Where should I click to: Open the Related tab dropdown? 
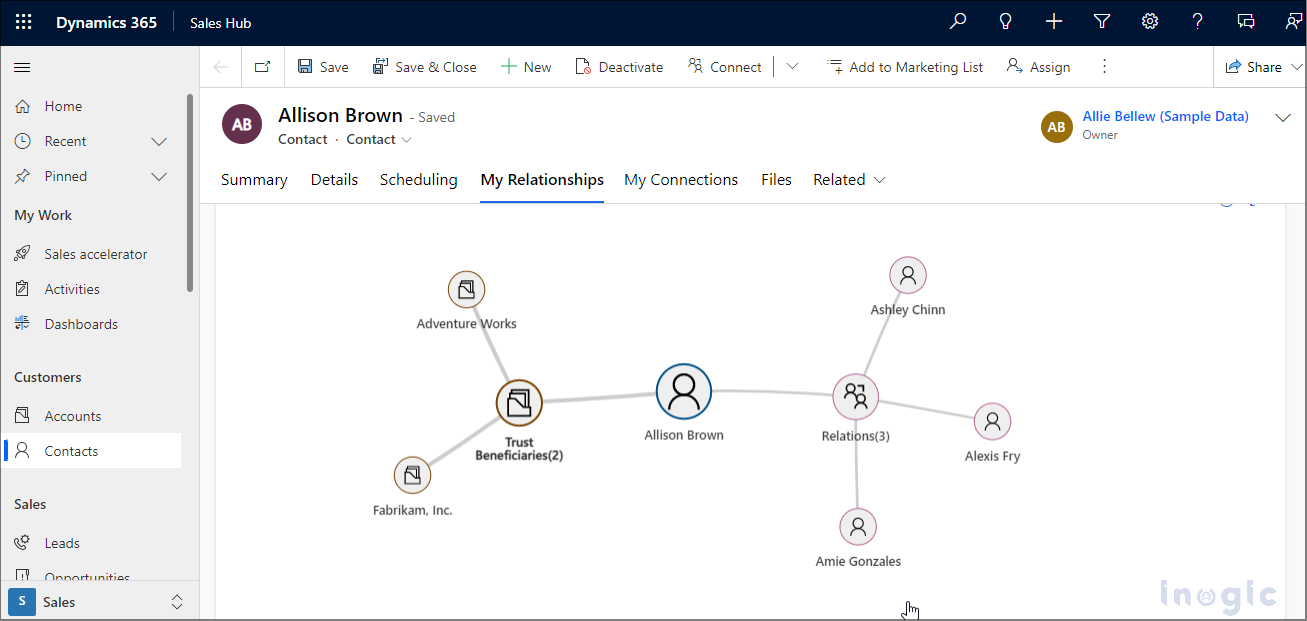point(849,180)
